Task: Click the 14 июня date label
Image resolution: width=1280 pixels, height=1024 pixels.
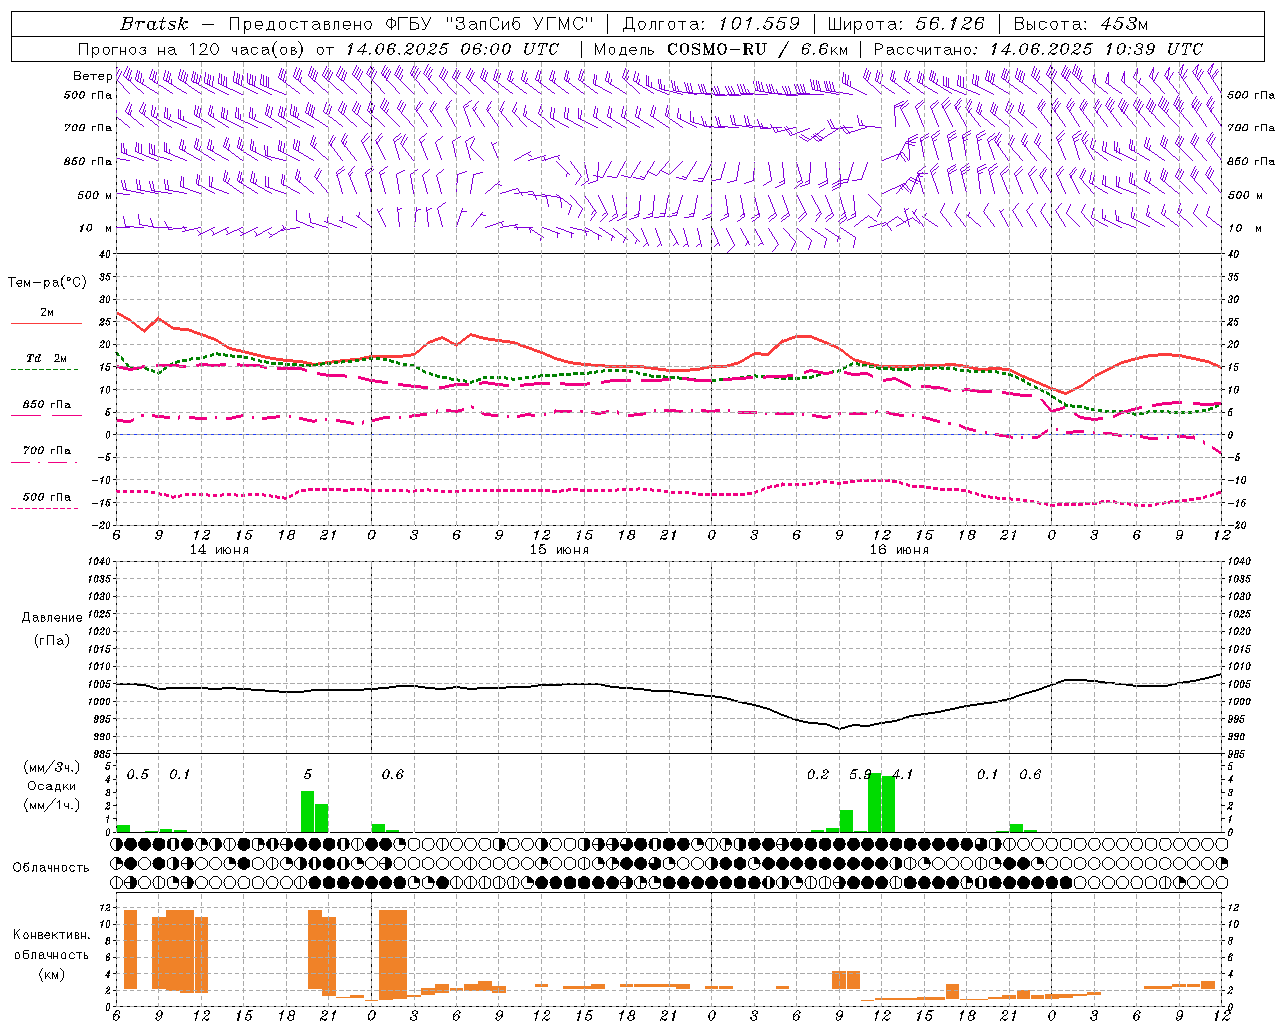Action: (x=219, y=550)
